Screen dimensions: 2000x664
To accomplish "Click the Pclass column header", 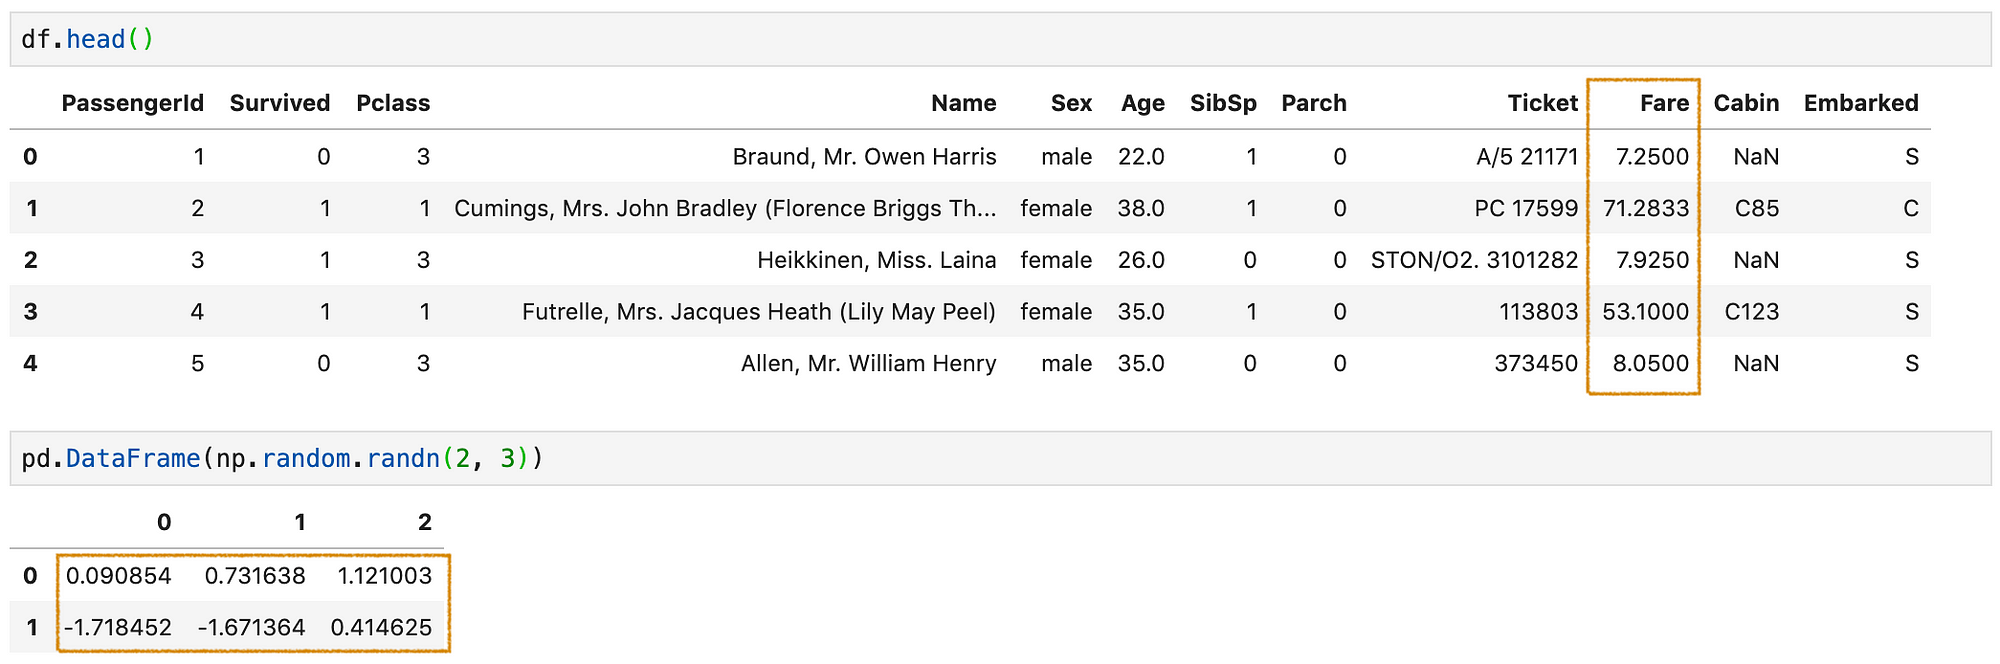I will pos(393,103).
